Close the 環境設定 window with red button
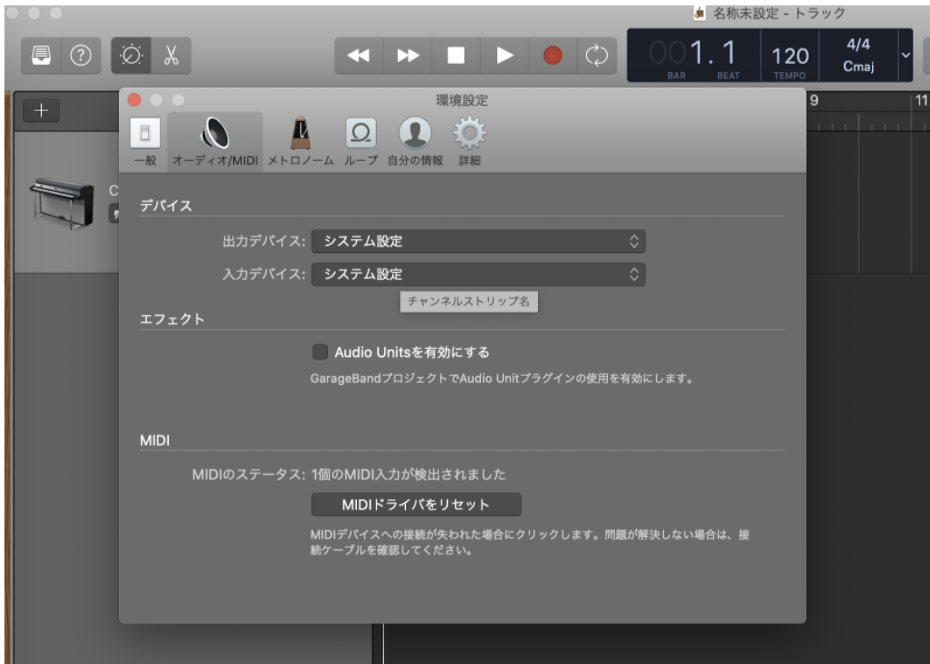Viewport: 930px width, 664px height. tap(135, 100)
